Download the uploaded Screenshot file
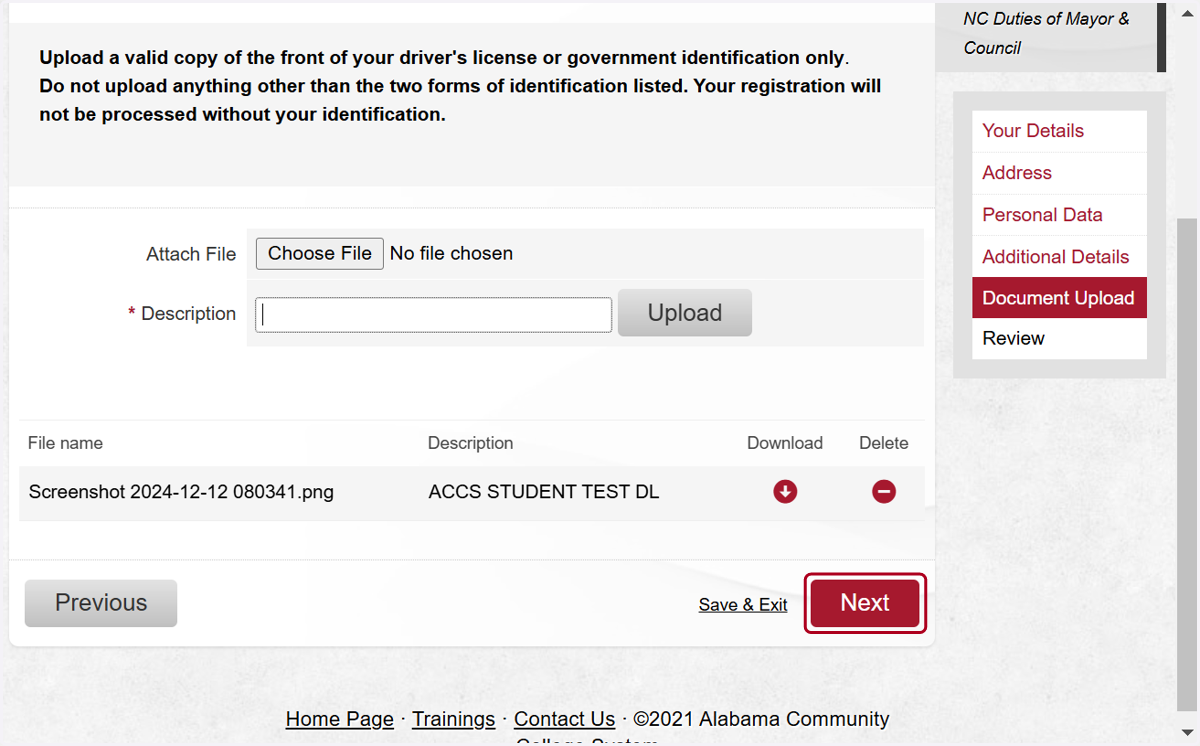The height and width of the screenshot is (746, 1200). coord(785,491)
